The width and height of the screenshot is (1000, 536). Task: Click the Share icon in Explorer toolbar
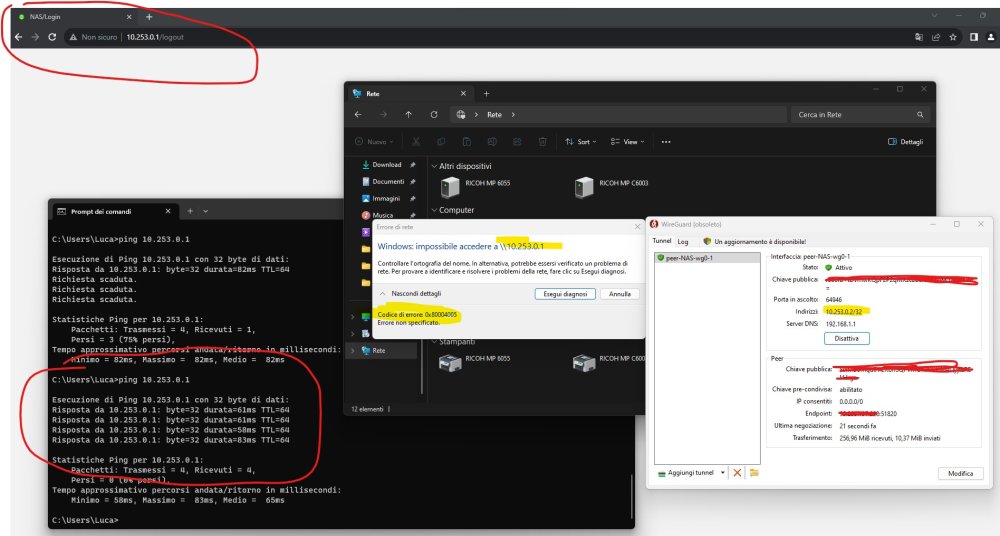click(517, 142)
